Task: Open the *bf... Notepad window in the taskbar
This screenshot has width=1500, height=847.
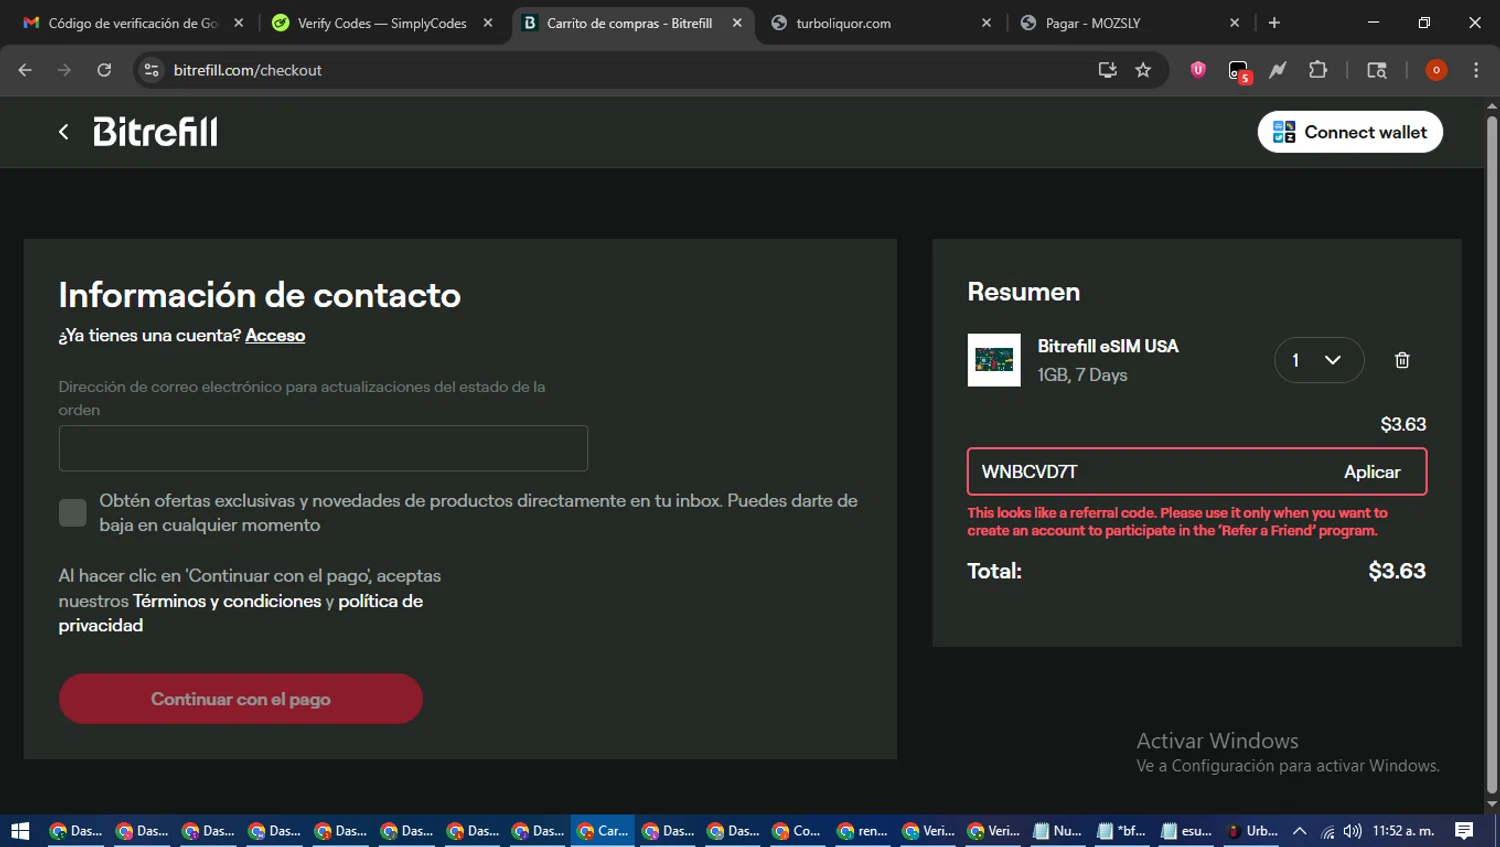Action: (1122, 831)
